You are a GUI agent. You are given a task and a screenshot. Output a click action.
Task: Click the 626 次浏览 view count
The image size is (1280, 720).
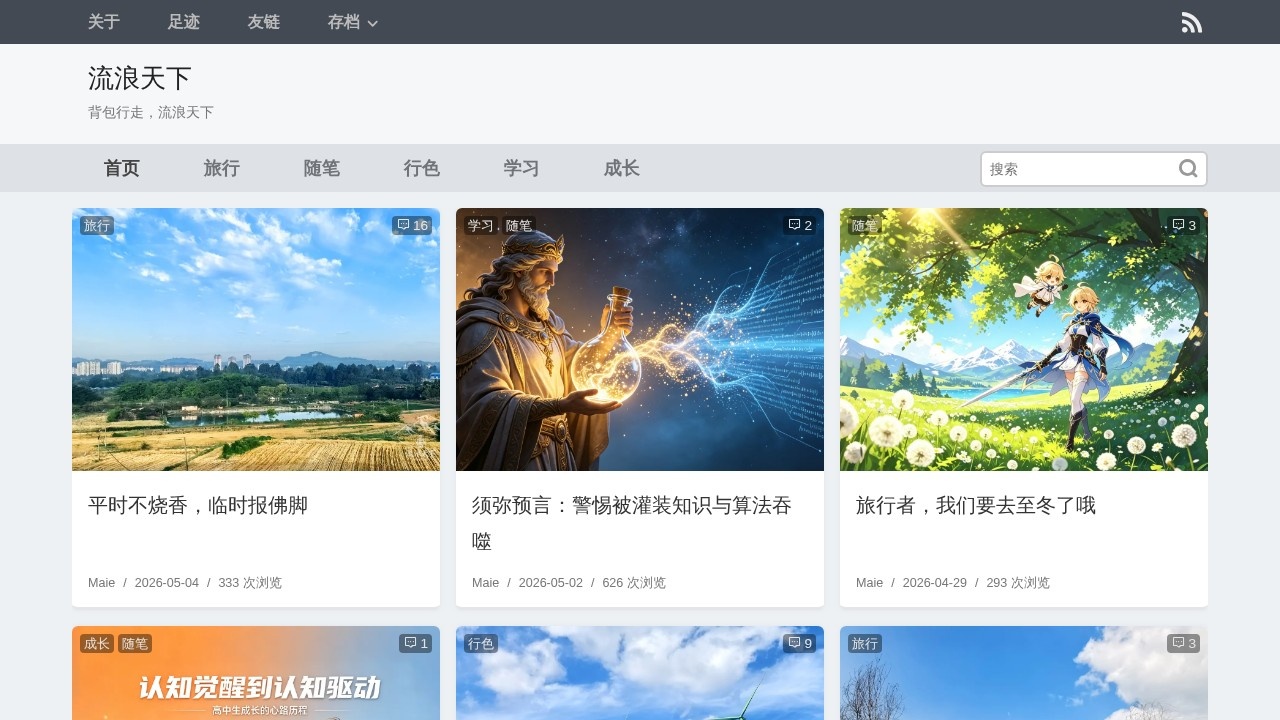tap(634, 583)
